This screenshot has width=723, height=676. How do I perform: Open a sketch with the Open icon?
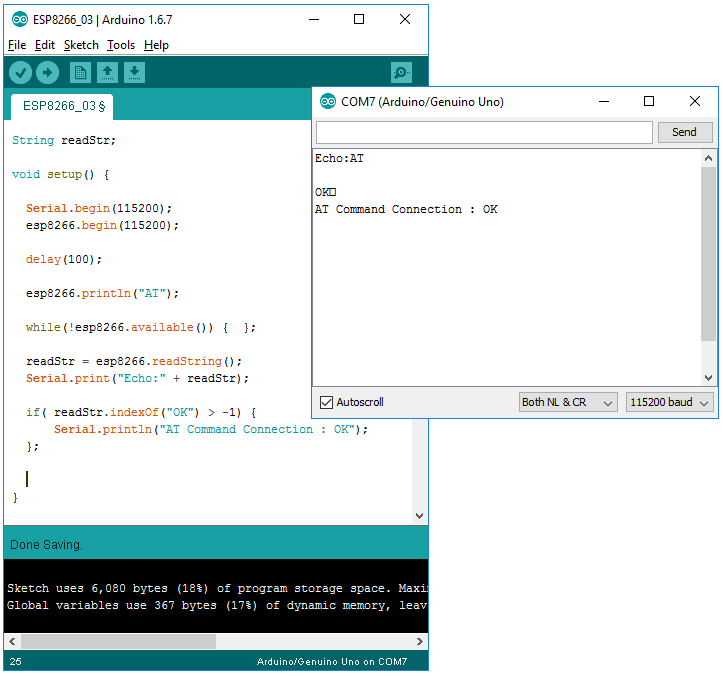[107, 72]
